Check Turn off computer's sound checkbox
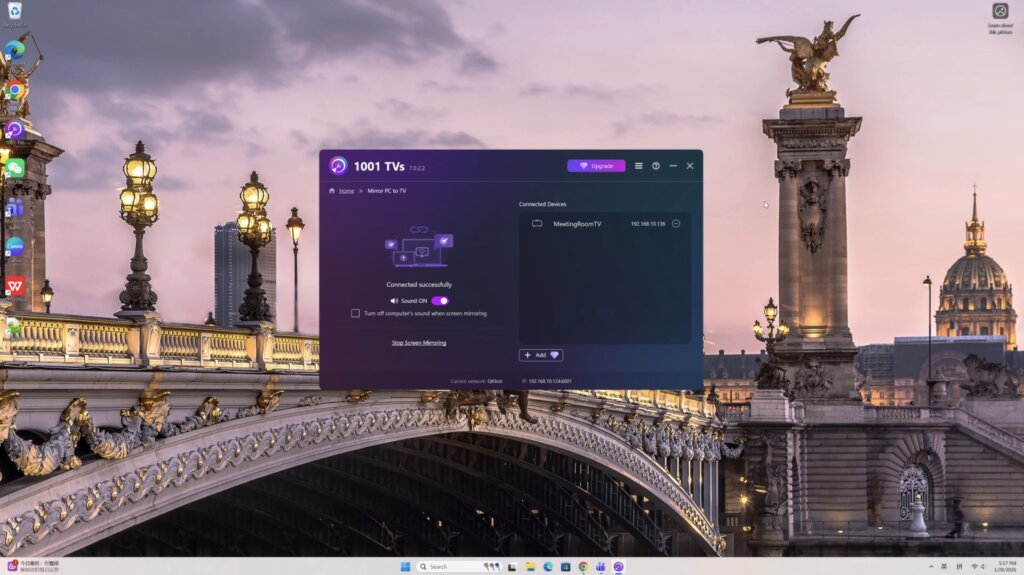1024x575 pixels. (355, 313)
